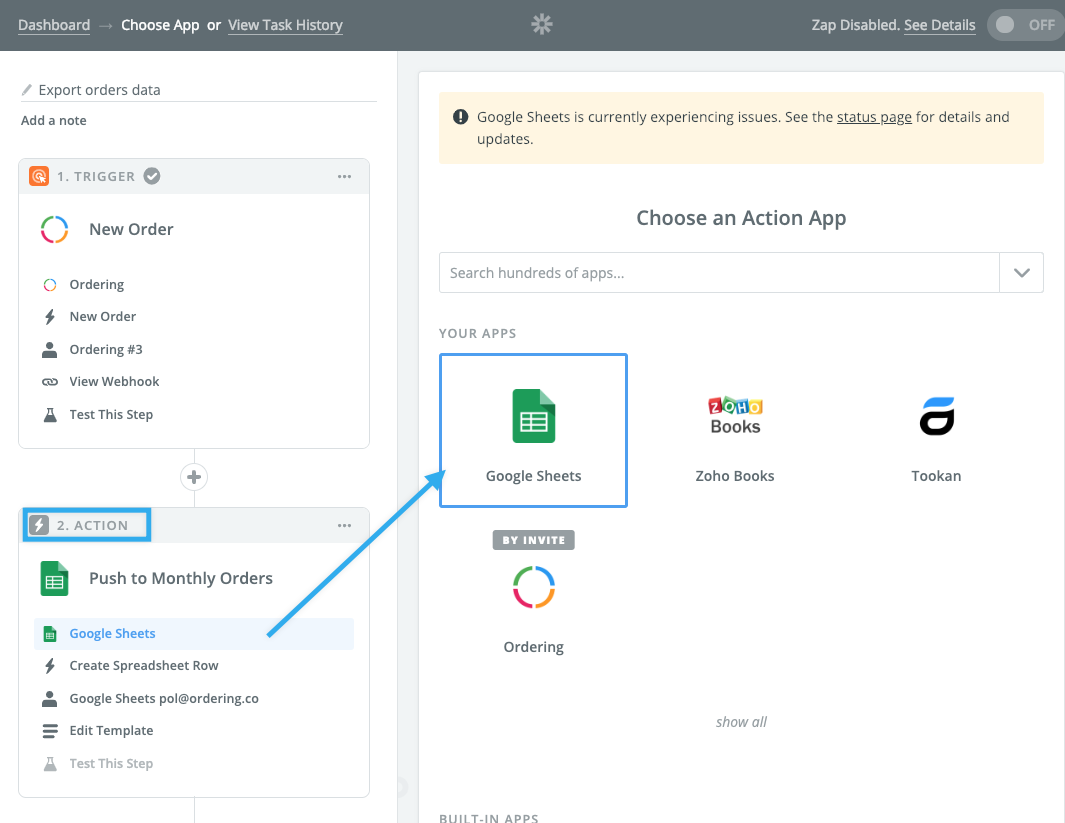Click See Details link for disabled Zap
Viewport: 1065px width, 823px height.
(x=939, y=25)
